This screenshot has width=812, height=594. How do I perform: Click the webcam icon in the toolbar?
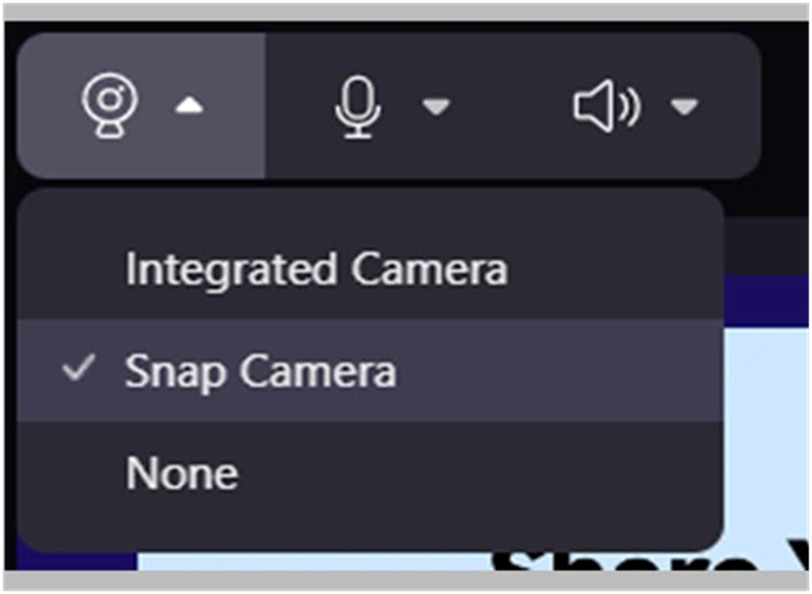[111, 104]
